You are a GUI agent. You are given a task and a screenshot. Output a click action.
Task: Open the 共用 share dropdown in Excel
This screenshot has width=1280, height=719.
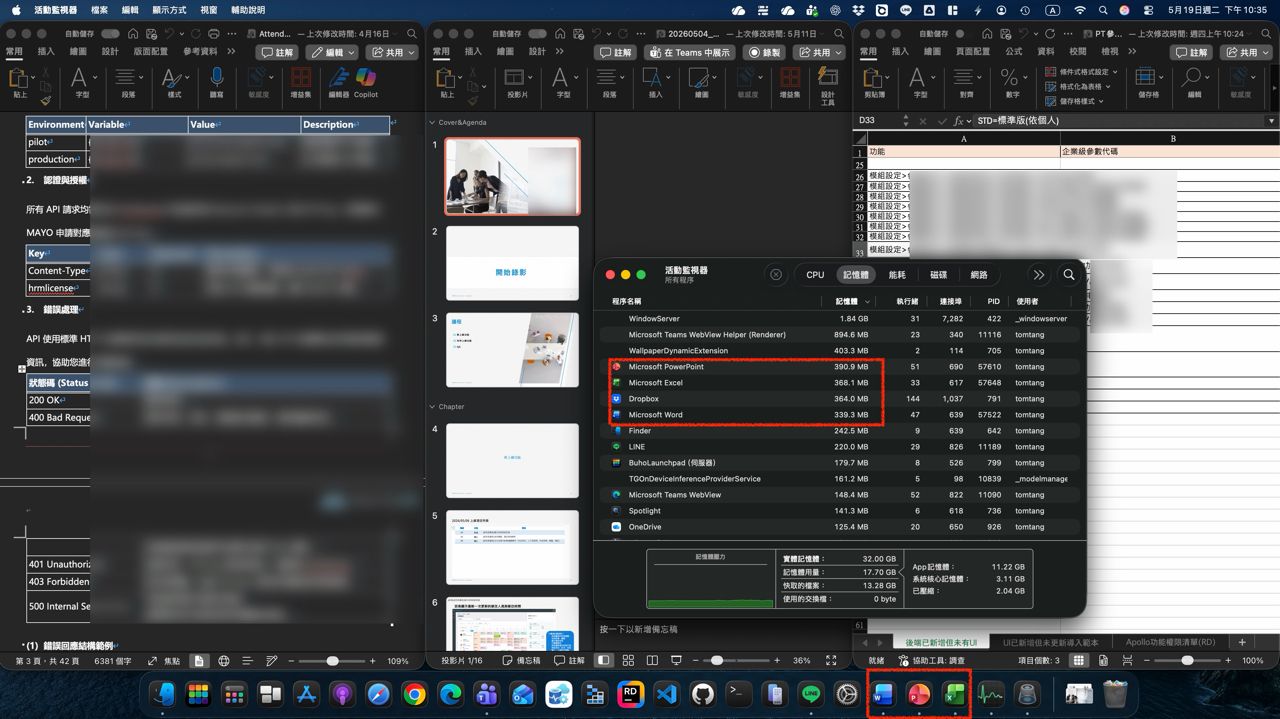[x=1246, y=52]
